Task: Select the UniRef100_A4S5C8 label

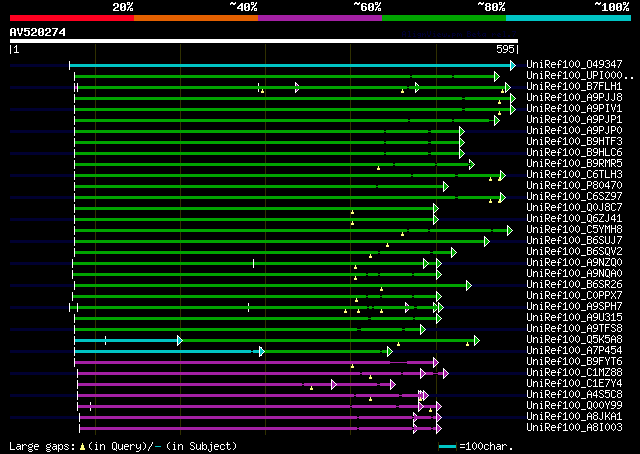Action: [574, 395]
